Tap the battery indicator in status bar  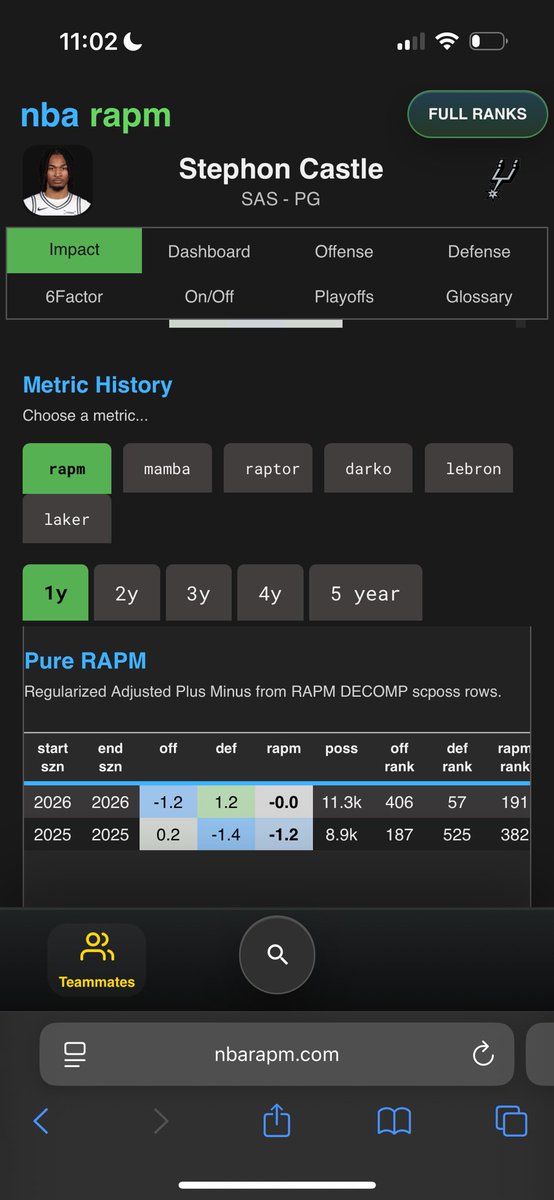[x=488, y=41]
